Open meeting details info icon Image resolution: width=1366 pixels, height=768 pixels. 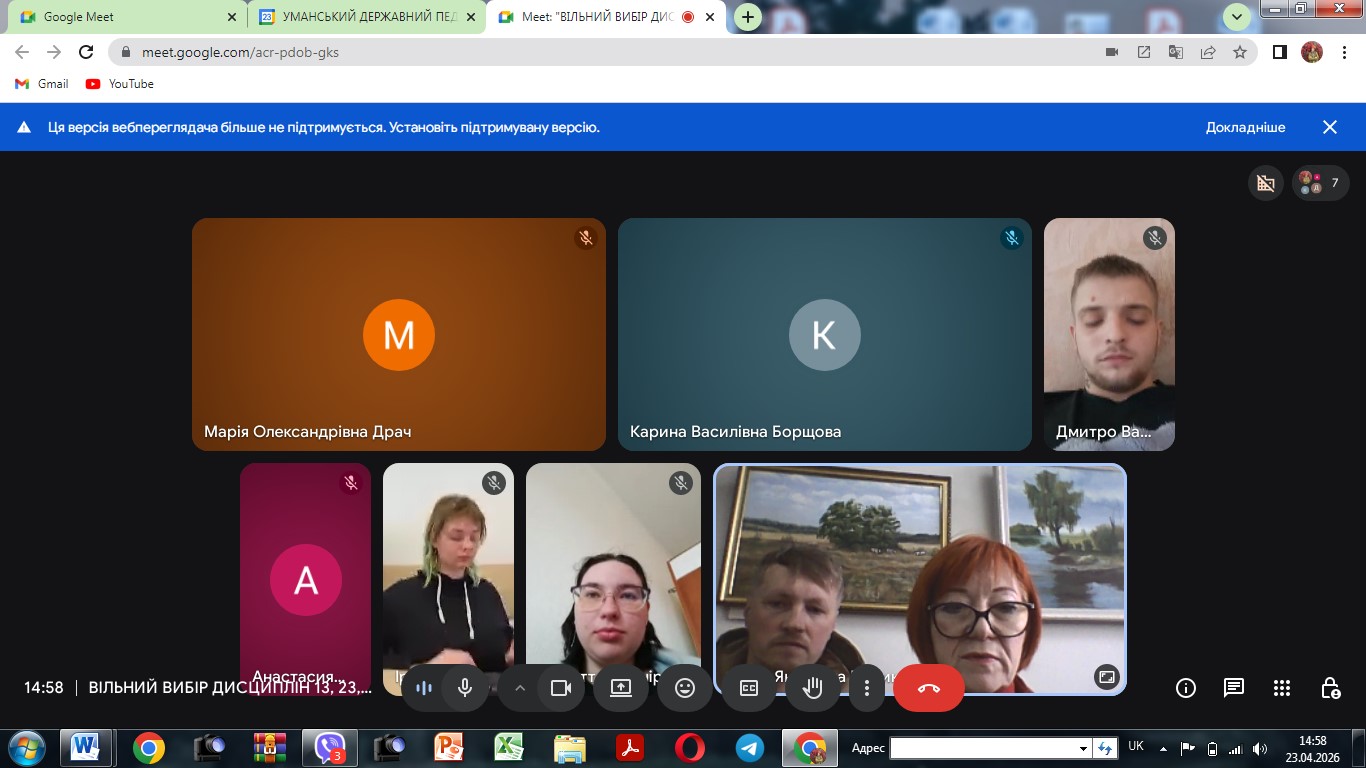coord(1186,688)
